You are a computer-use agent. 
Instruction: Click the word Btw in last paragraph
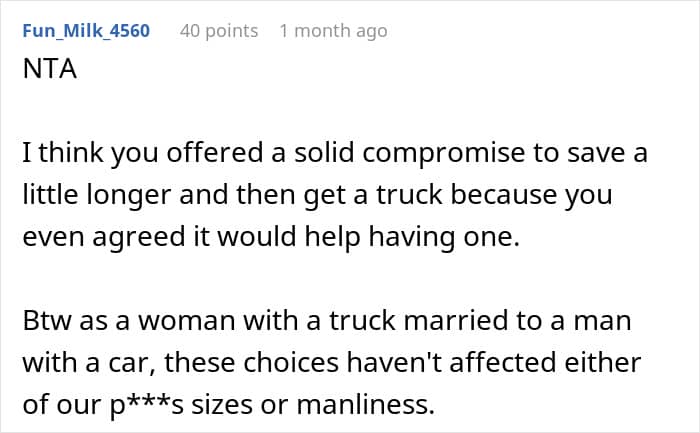47,321
